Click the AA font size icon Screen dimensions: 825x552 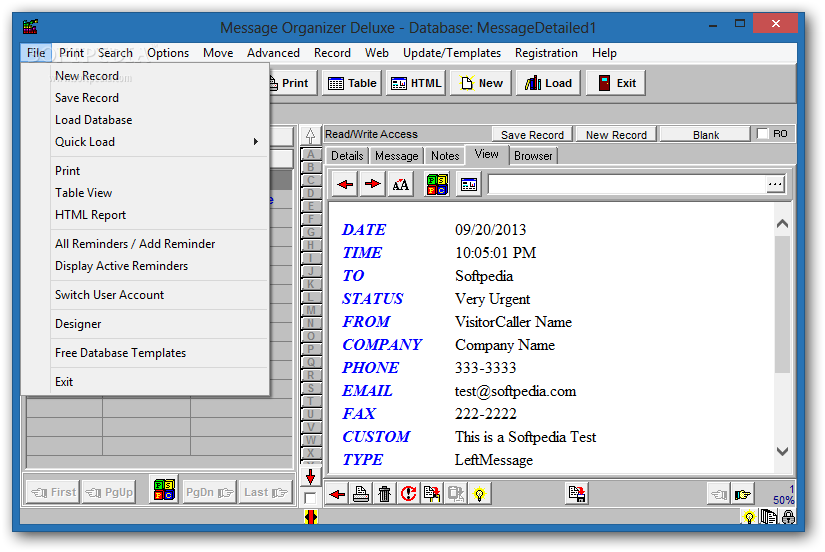(x=400, y=184)
